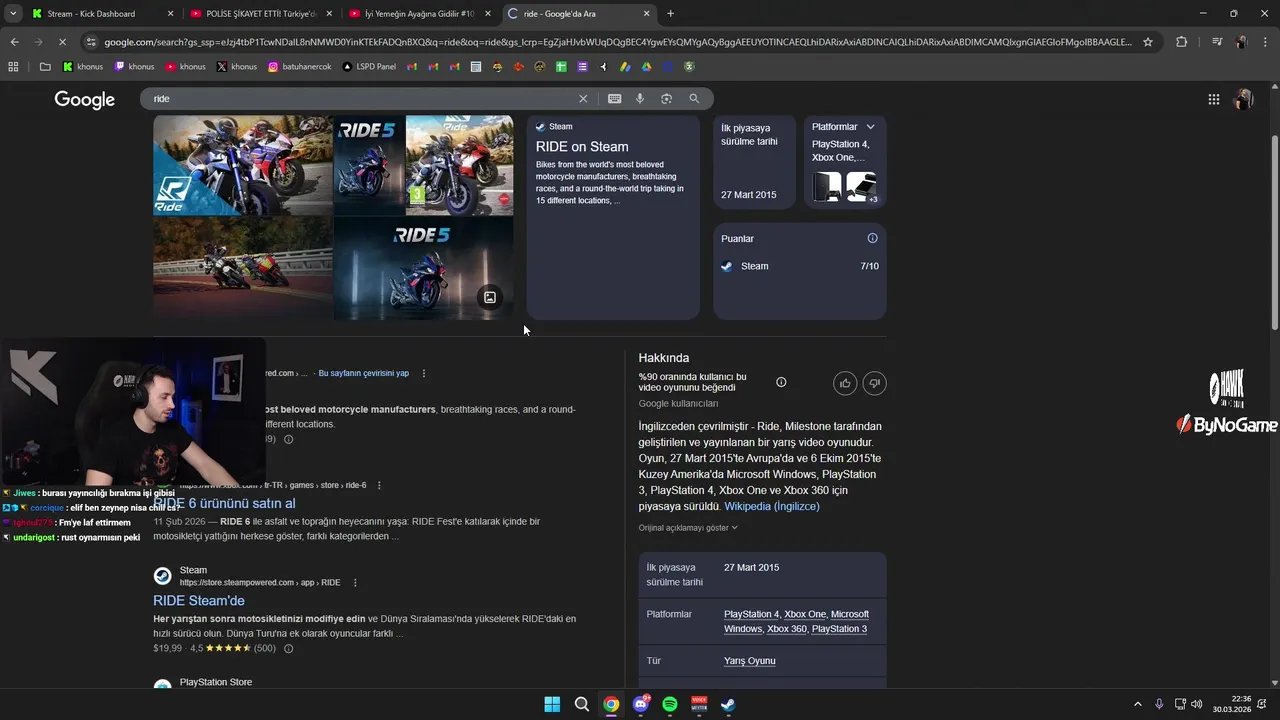Open the on-screen keyboard input tool
This screenshot has width=1280, height=720.
pyautogui.click(x=614, y=99)
